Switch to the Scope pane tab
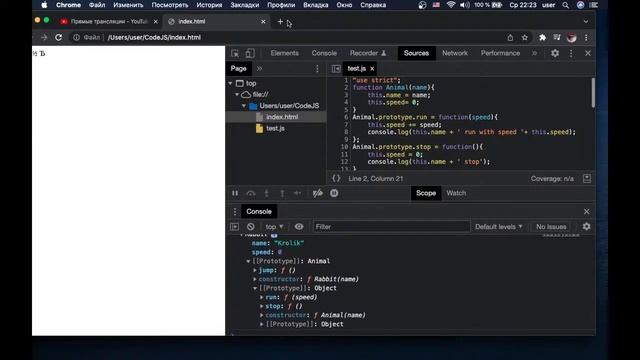The height and width of the screenshot is (360, 640). 426,193
